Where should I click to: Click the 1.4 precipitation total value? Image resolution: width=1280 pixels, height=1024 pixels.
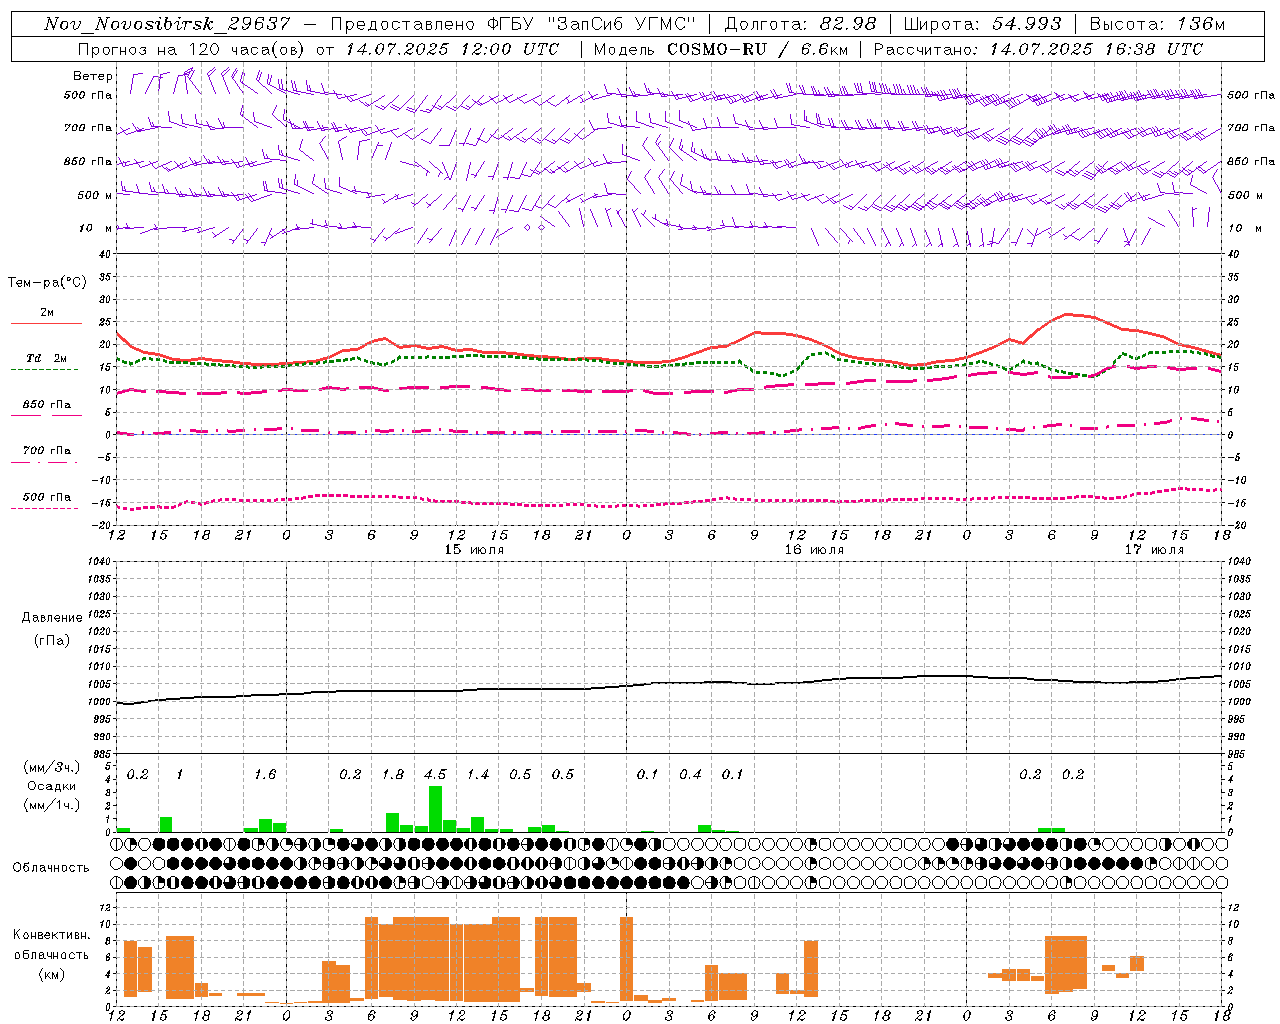click(x=478, y=774)
